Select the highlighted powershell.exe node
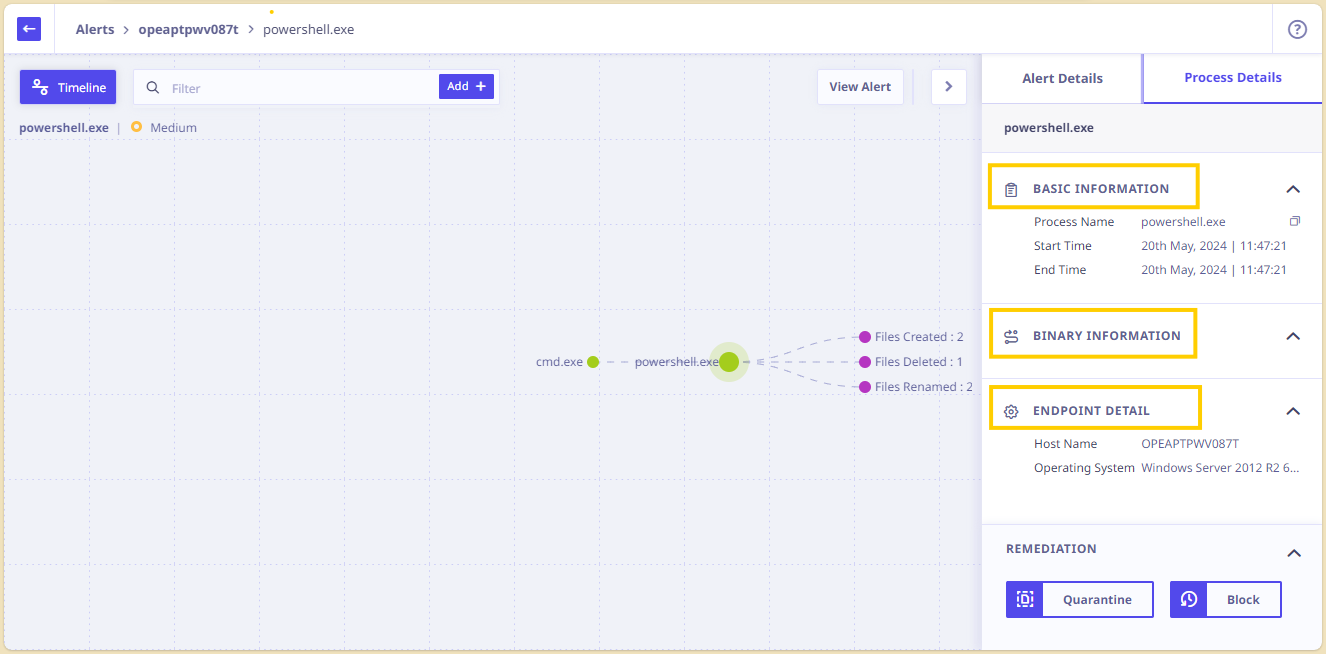 pyautogui.click(x=729, y=362)
